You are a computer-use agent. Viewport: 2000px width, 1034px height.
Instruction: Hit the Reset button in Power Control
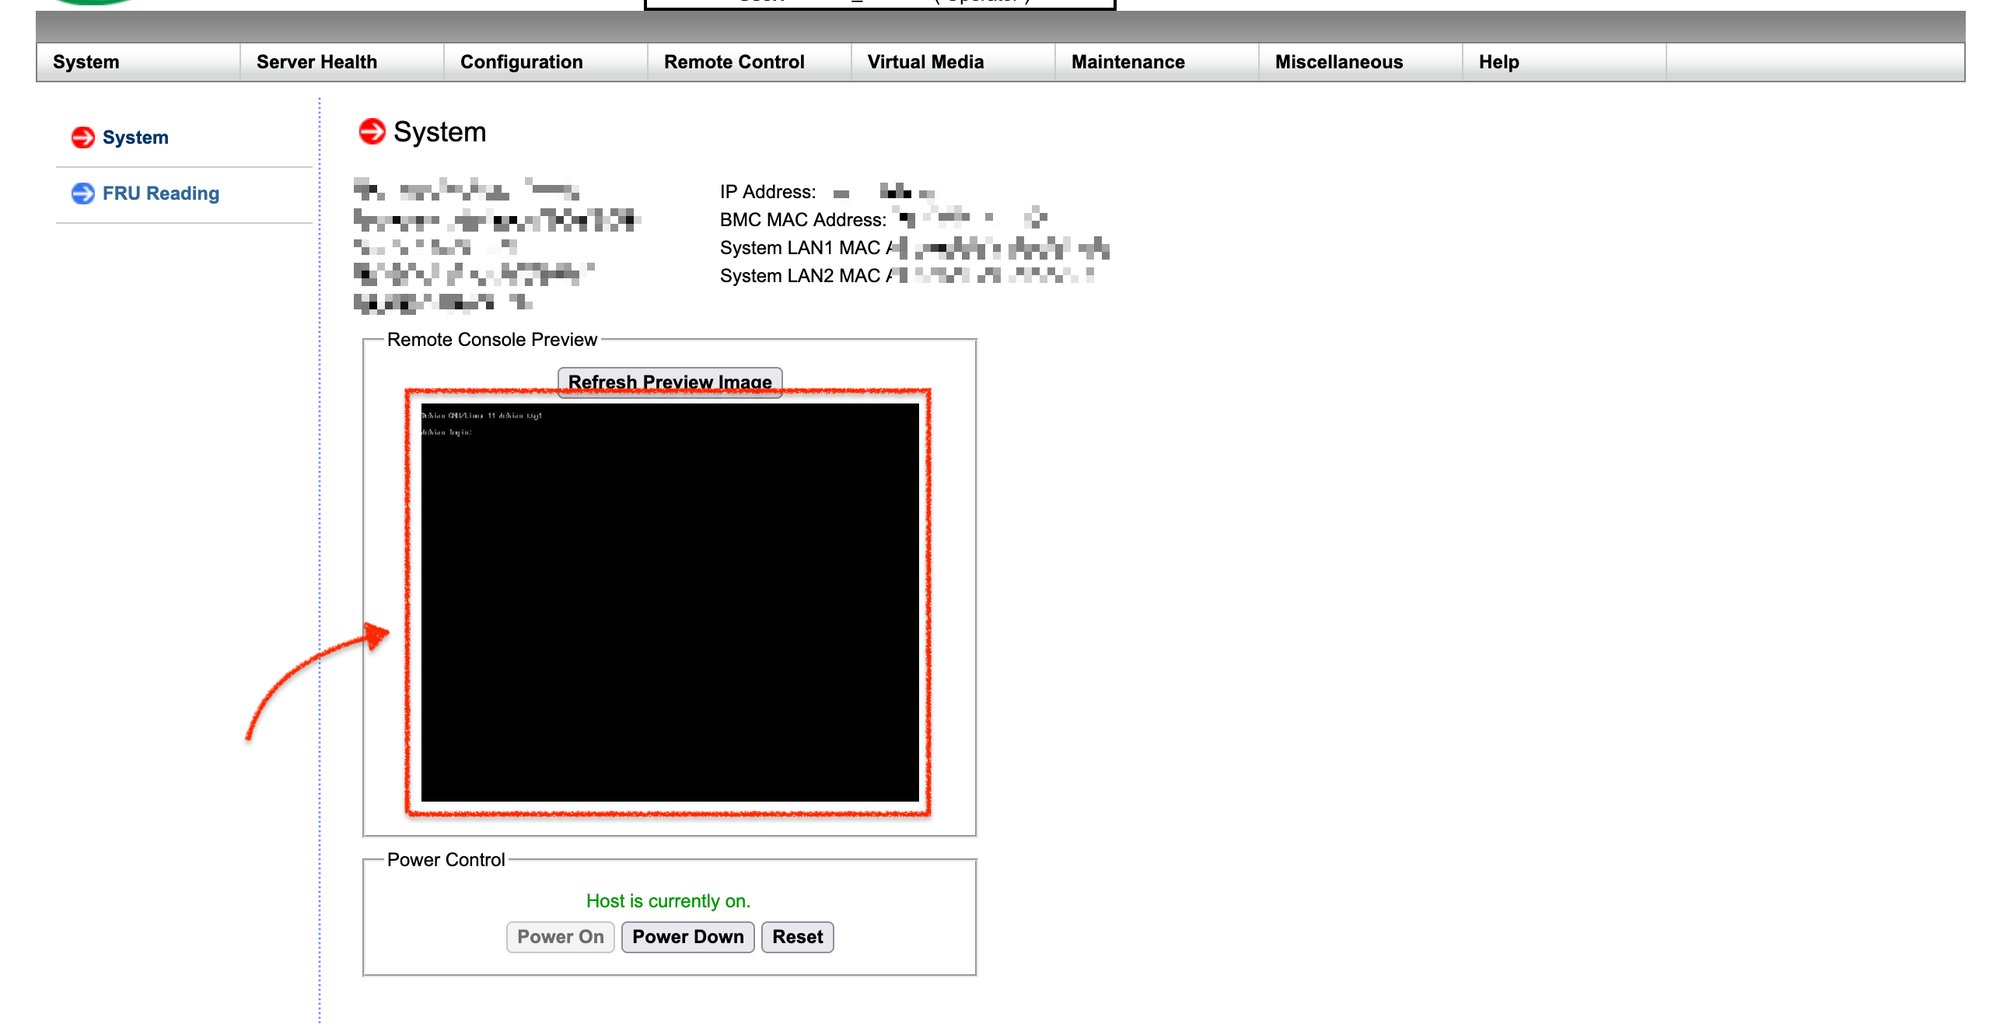[x=797, y=937]
